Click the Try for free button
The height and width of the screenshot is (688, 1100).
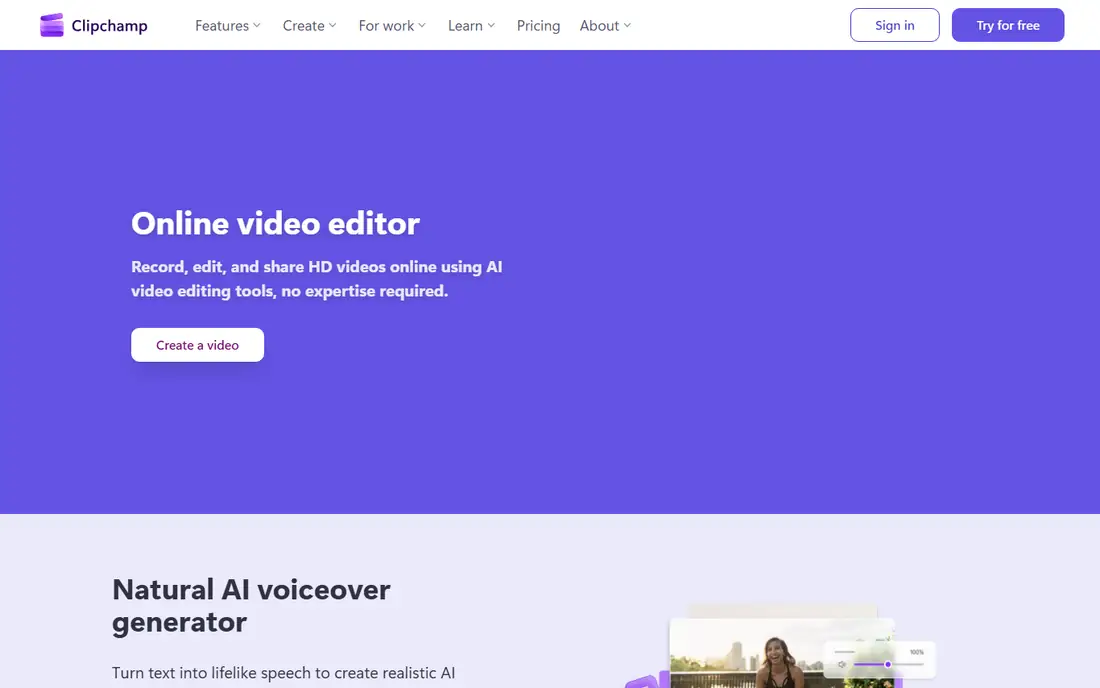[1007, 25]
